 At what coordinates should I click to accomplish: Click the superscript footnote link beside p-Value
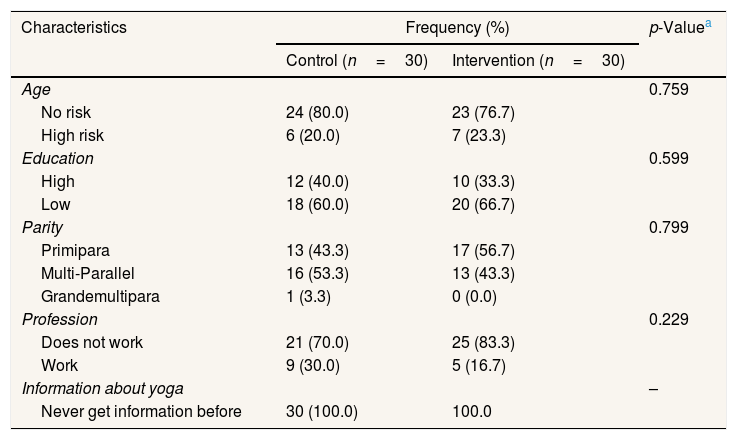click(x=711, y=22)
